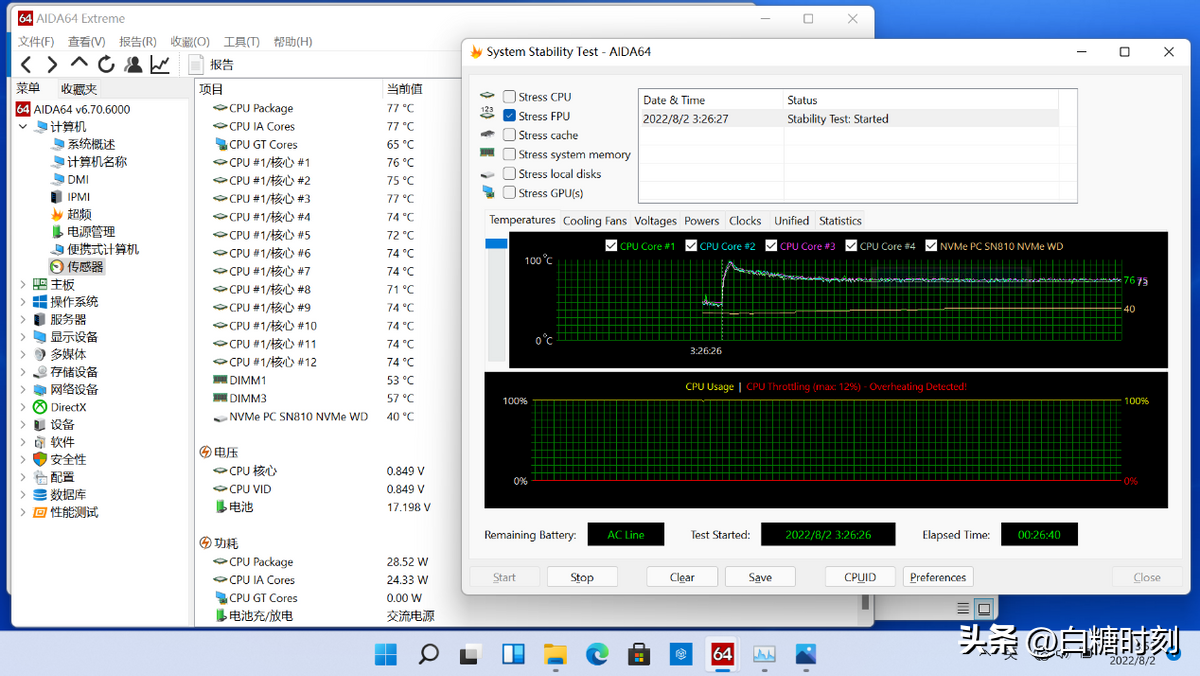Viewport: 1200px width, 676px height.
Task: Open the graph chart toolbar icon
Action: [x=160, y=65]
